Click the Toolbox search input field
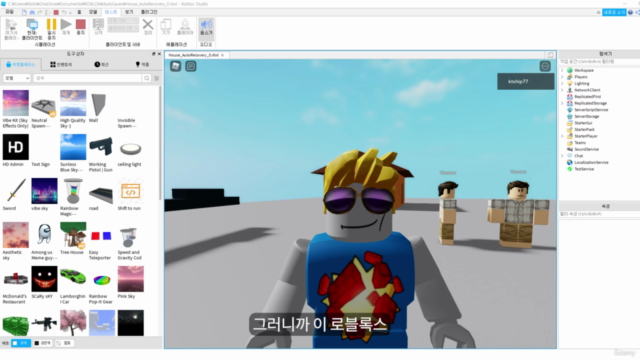The height and width of the screenshot is (360, 640). tap(87, 78)
